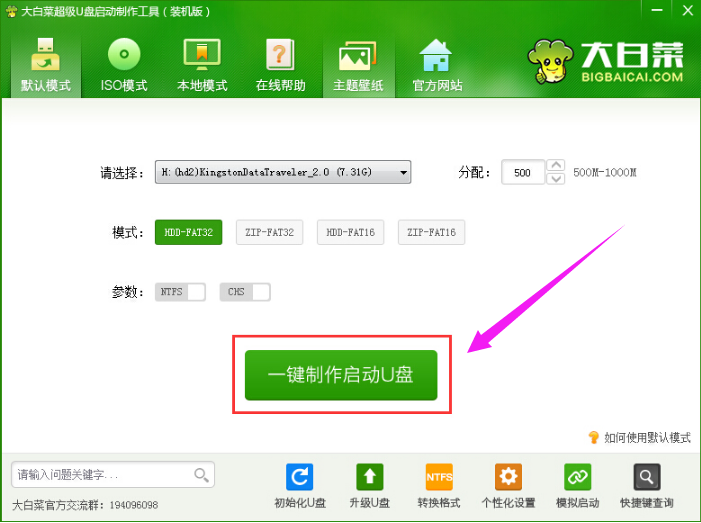
Task: Expand the USB drive selection dropdown
Action: (x=404, y=173)
